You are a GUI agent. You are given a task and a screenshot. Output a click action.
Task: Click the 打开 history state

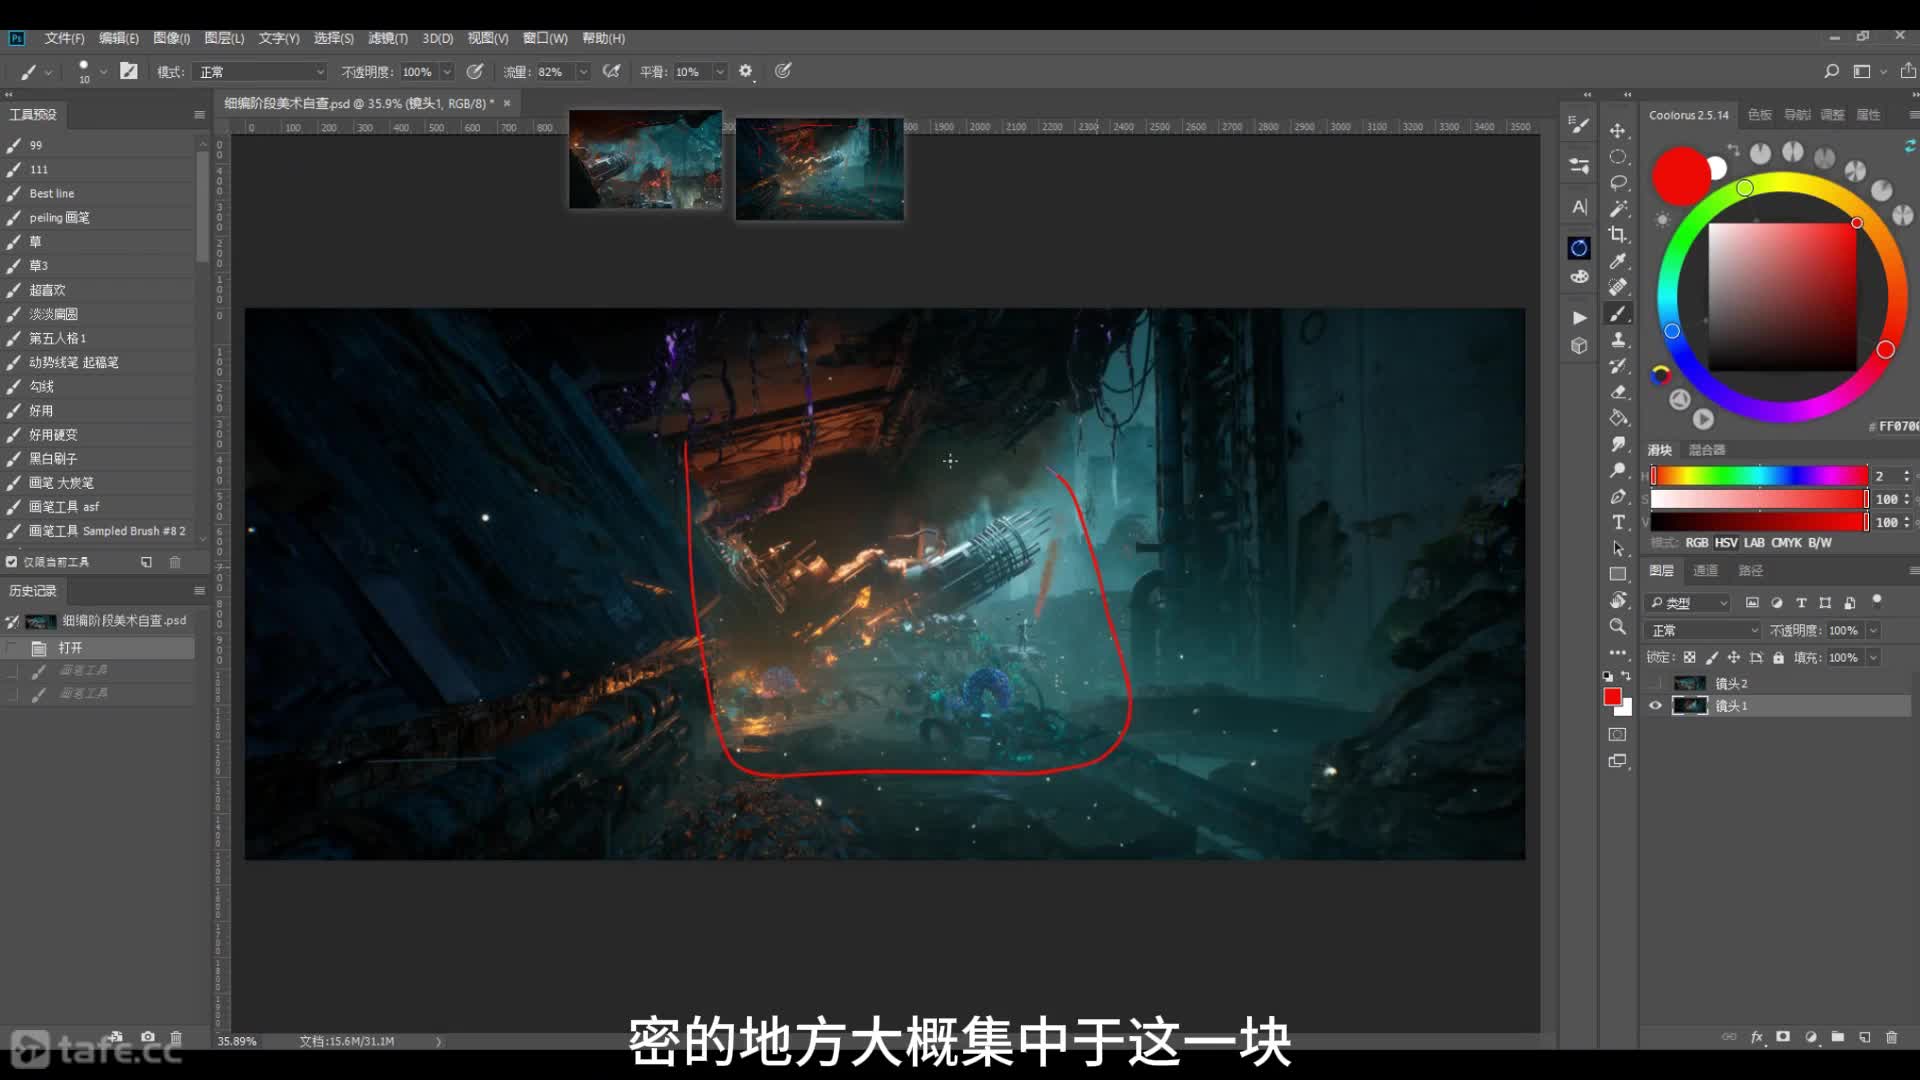click(98, 648)
